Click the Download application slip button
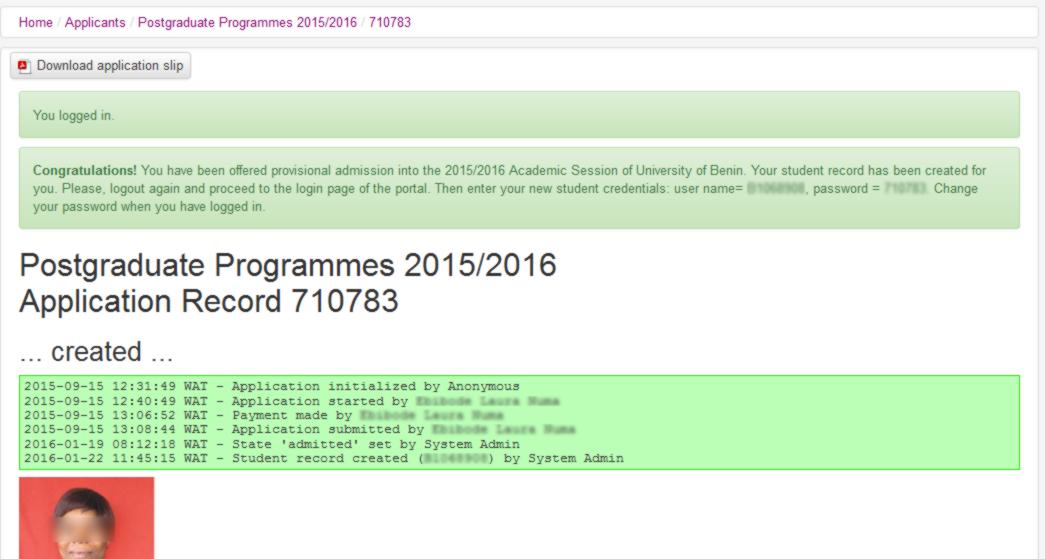Viewport: 1045px width, 559px height. tap(101, 66)
